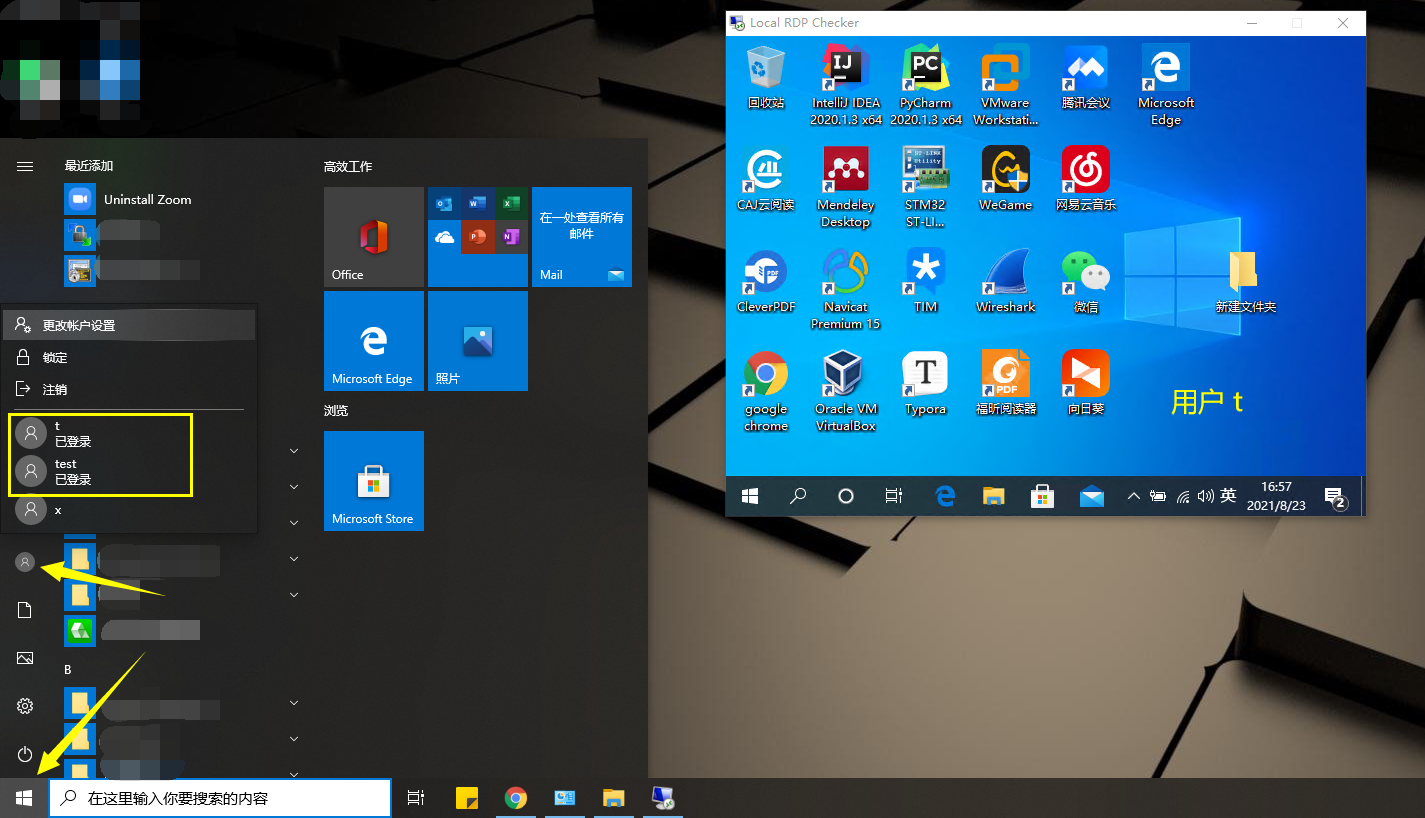Open the Office tile
Image resolution: width=1425 pixels, height=818 pixels.
pos(374,237)
